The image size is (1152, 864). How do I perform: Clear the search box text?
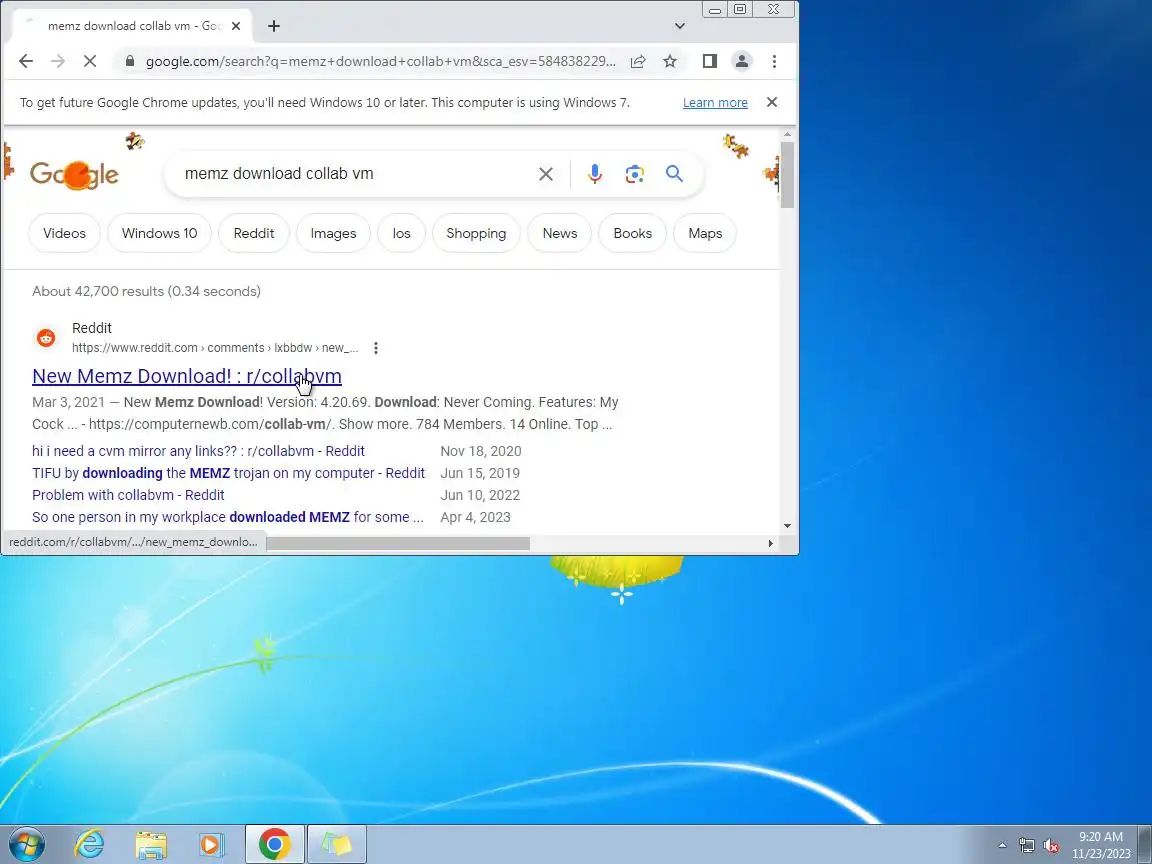546,174
